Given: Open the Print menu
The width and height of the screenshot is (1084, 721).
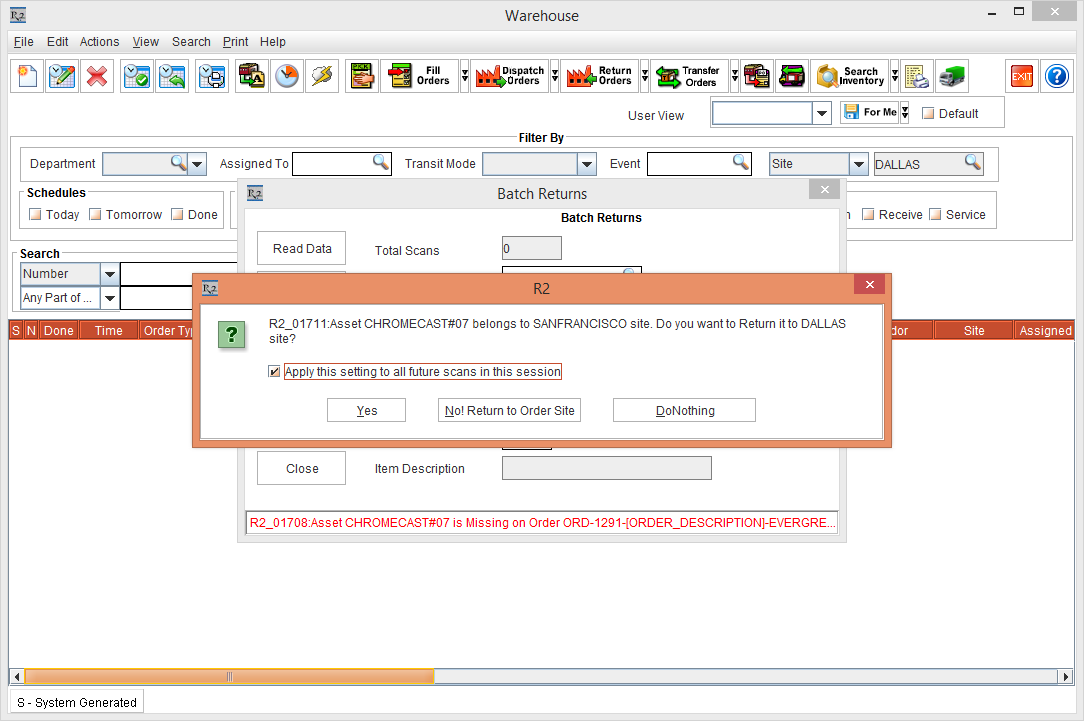Looking at the screenshot, I should tap(235, 41).
